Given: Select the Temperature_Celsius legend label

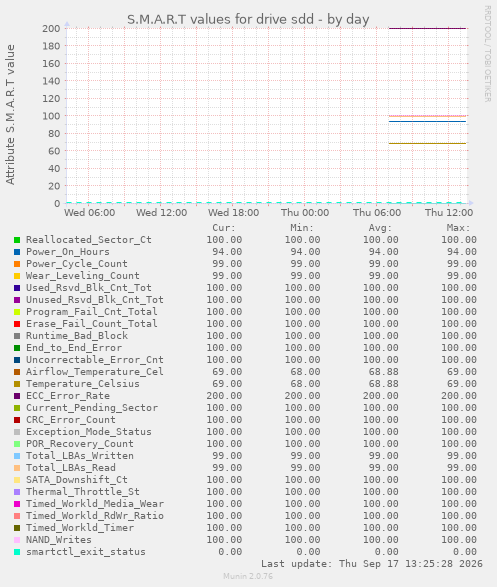Looking at the screenshot, I should tap(83, 384).
